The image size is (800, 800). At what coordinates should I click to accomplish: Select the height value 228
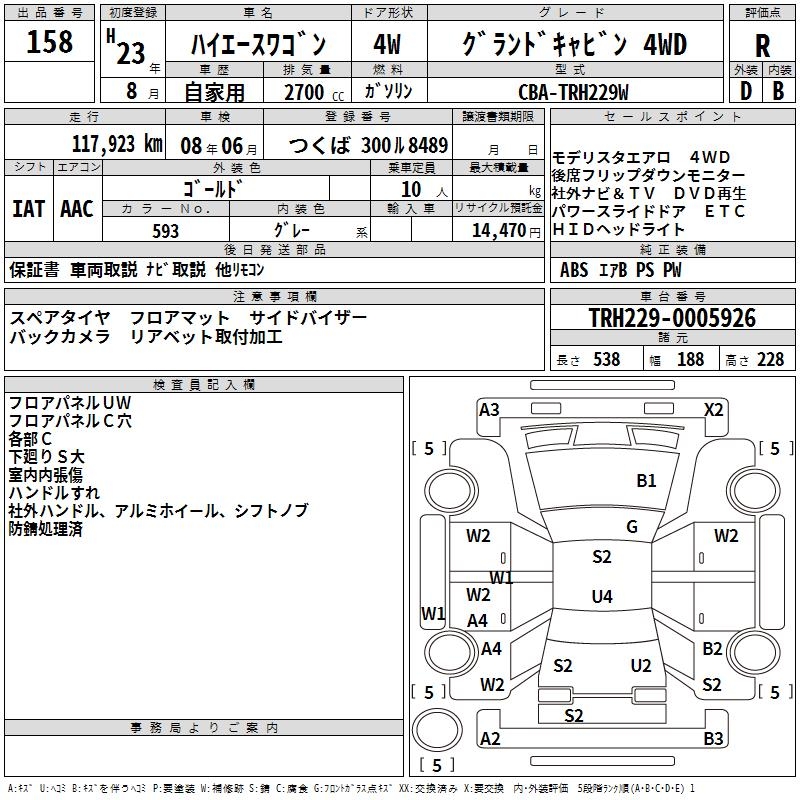click(770, 359)
